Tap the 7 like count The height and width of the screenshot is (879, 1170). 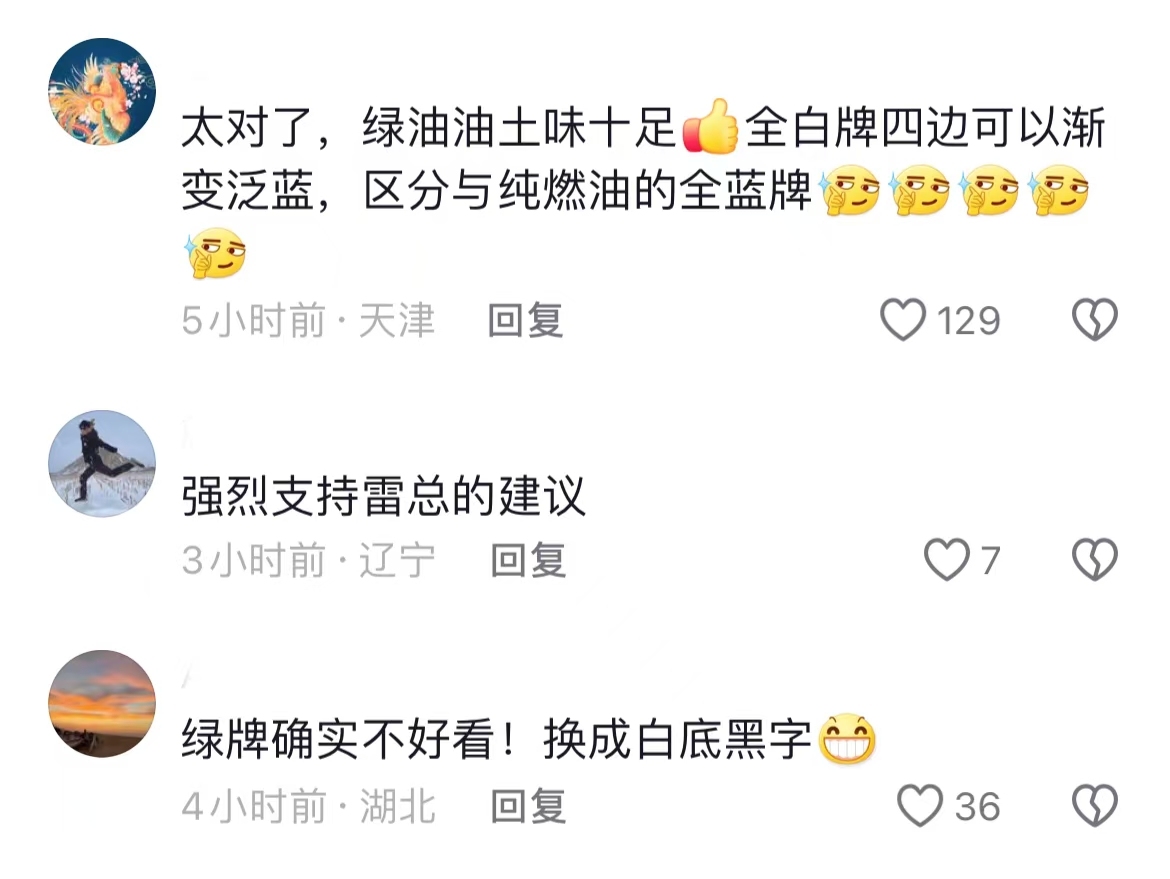tap(990, 560)
